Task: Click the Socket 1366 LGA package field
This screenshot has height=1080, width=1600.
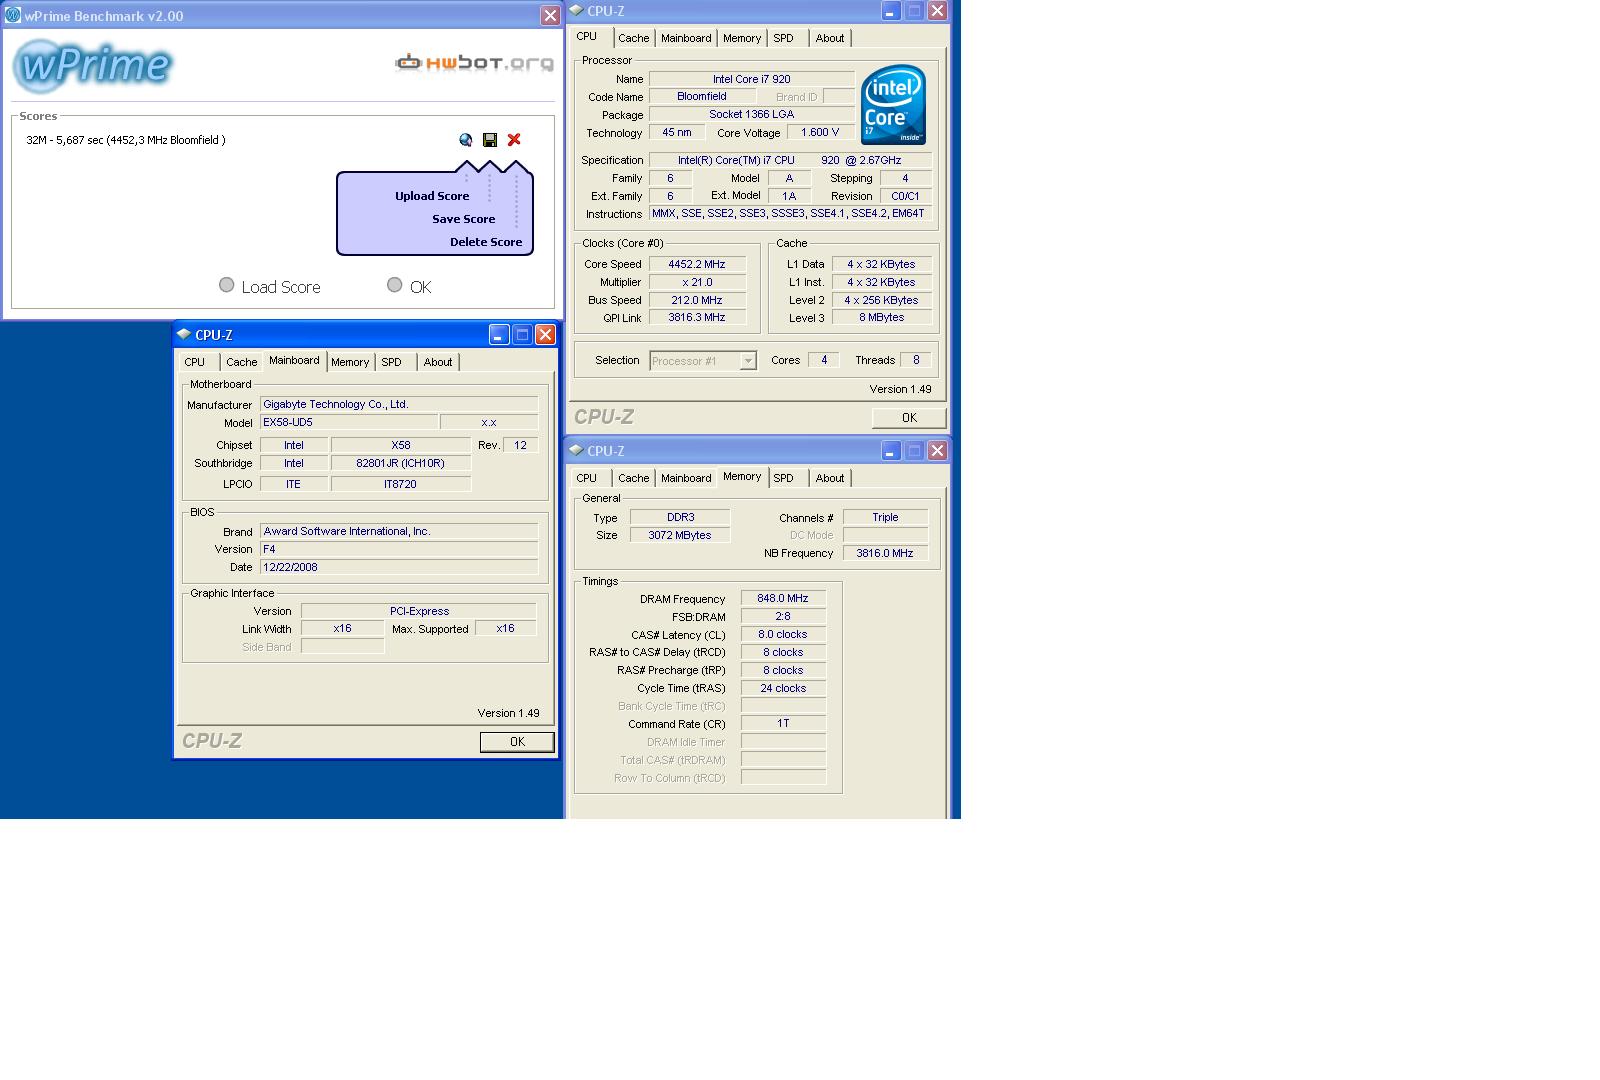Action: tap(752, 115)
